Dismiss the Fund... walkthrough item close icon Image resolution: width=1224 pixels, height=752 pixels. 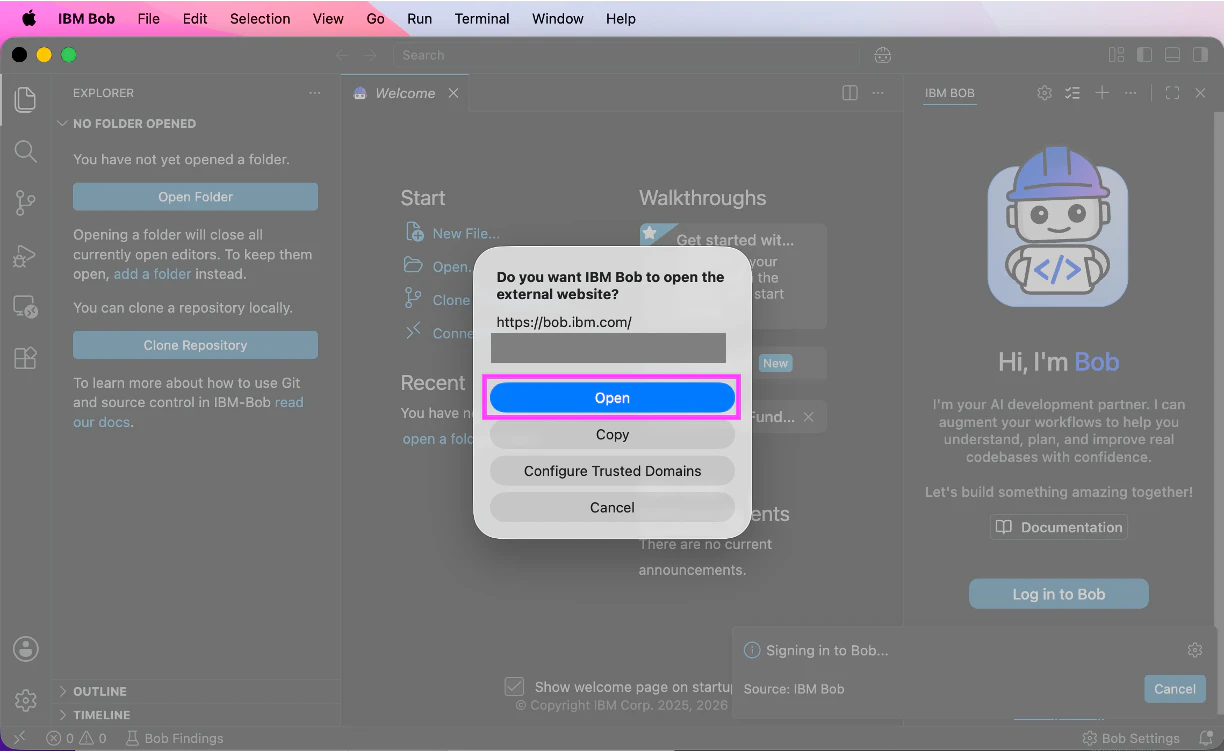click(x=809, y=417)
